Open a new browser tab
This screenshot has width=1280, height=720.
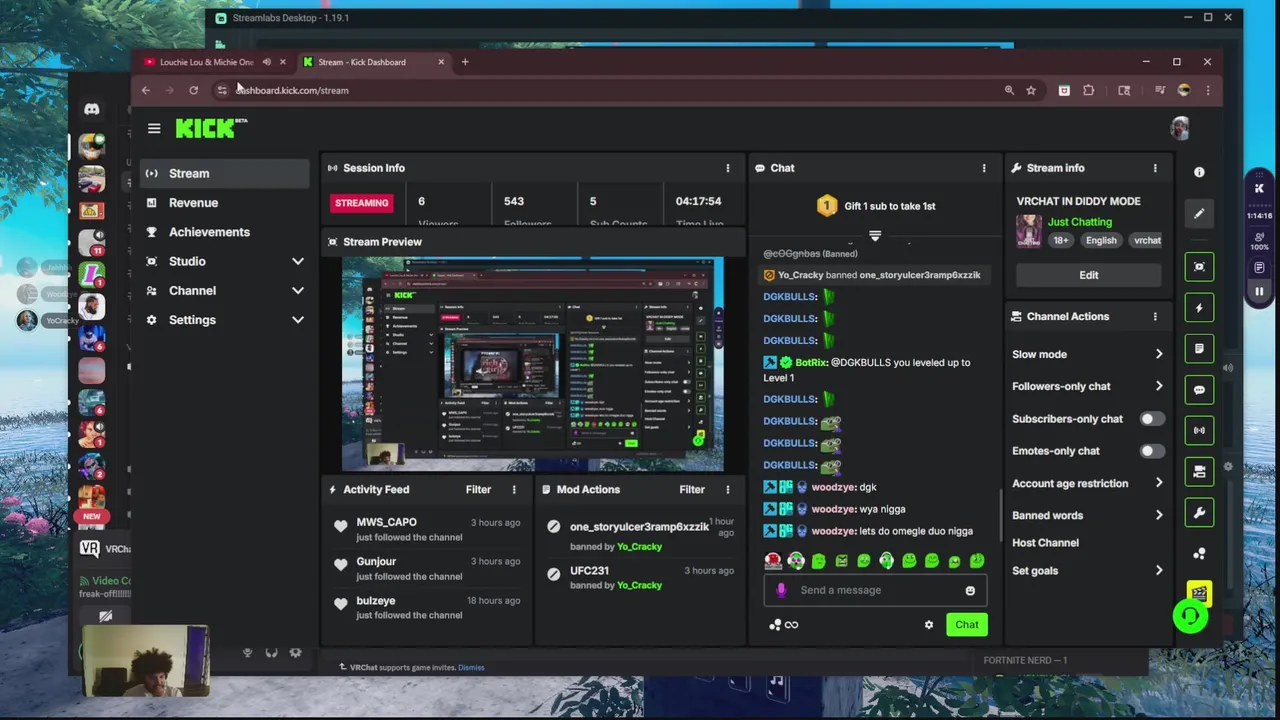pyautogui.click(x=465, y=62)
